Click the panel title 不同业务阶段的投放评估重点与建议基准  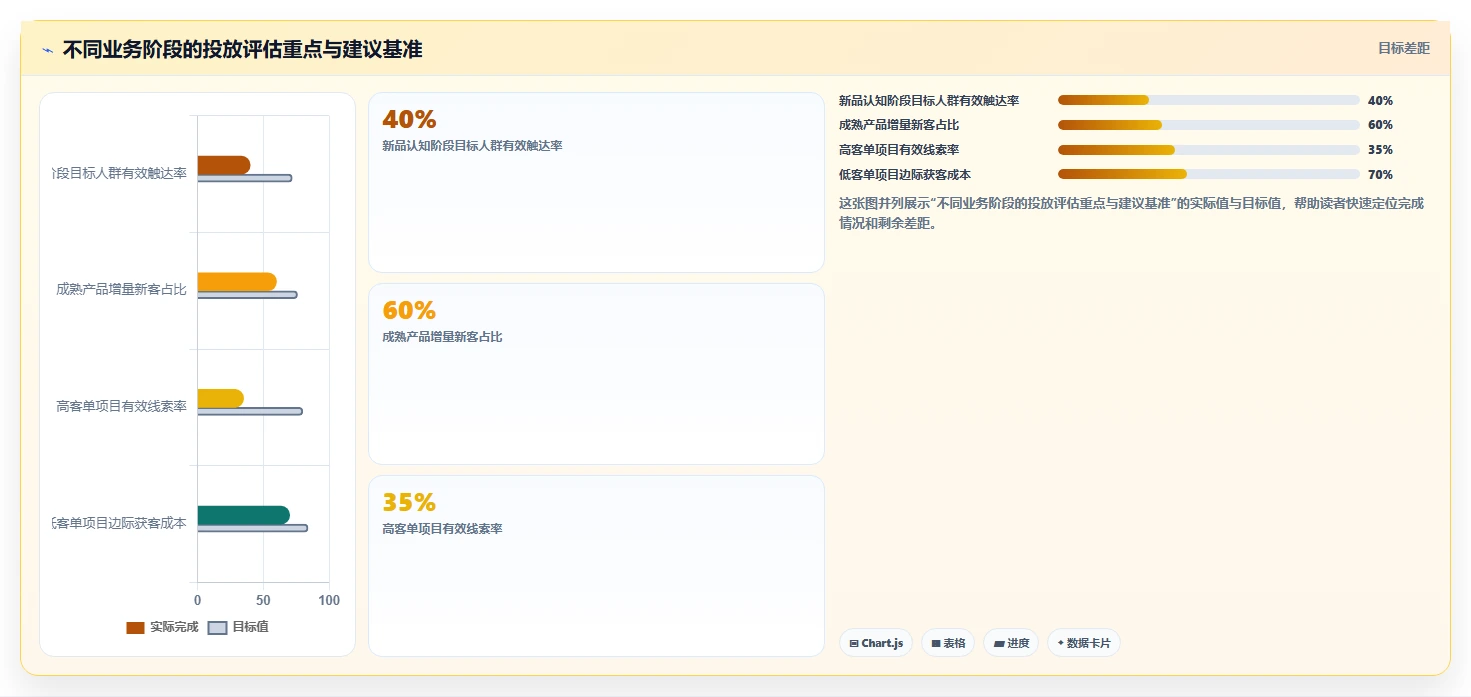coord(242,49)
